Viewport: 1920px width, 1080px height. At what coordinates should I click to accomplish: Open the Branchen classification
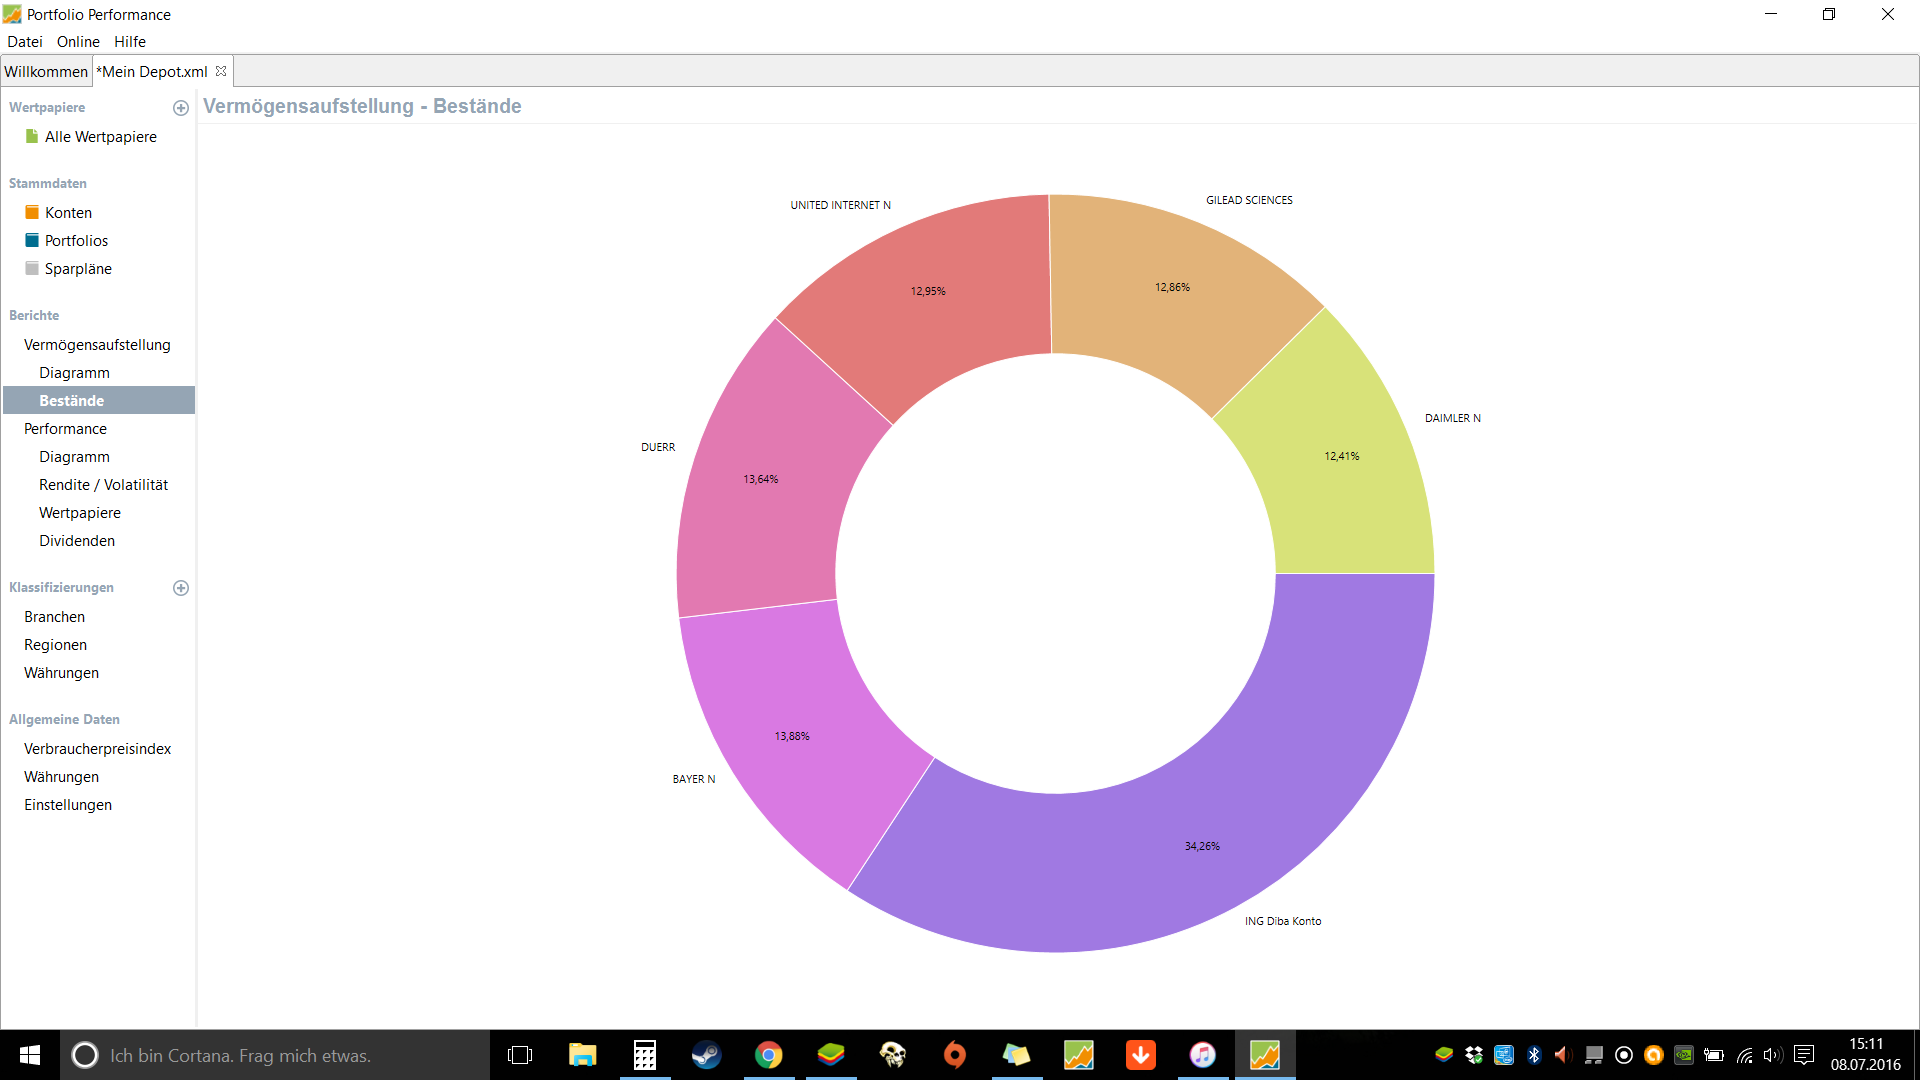(54, 617)
